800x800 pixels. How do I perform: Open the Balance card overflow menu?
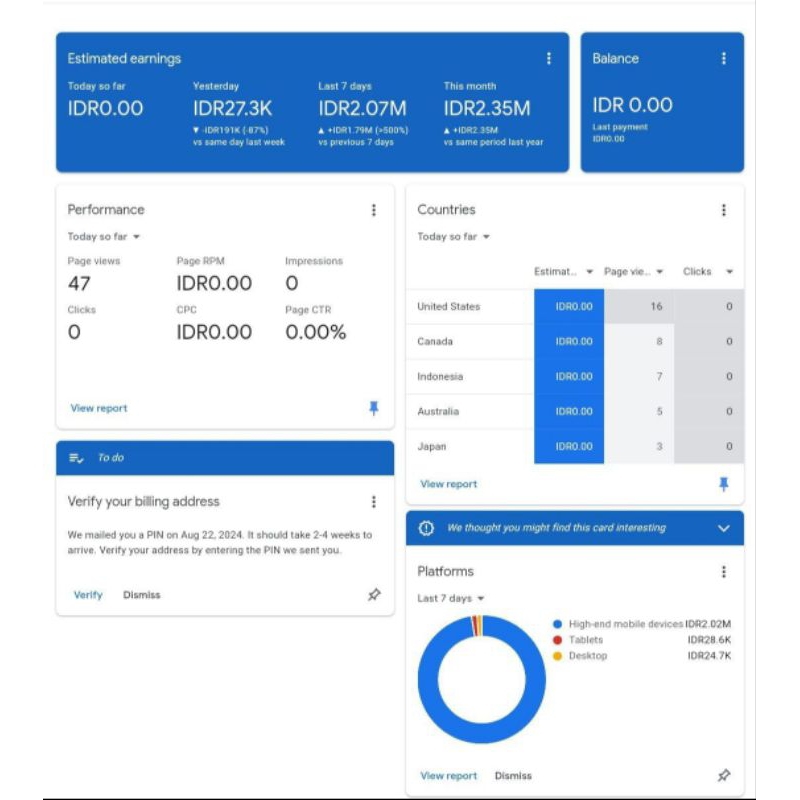click(724, 58)
